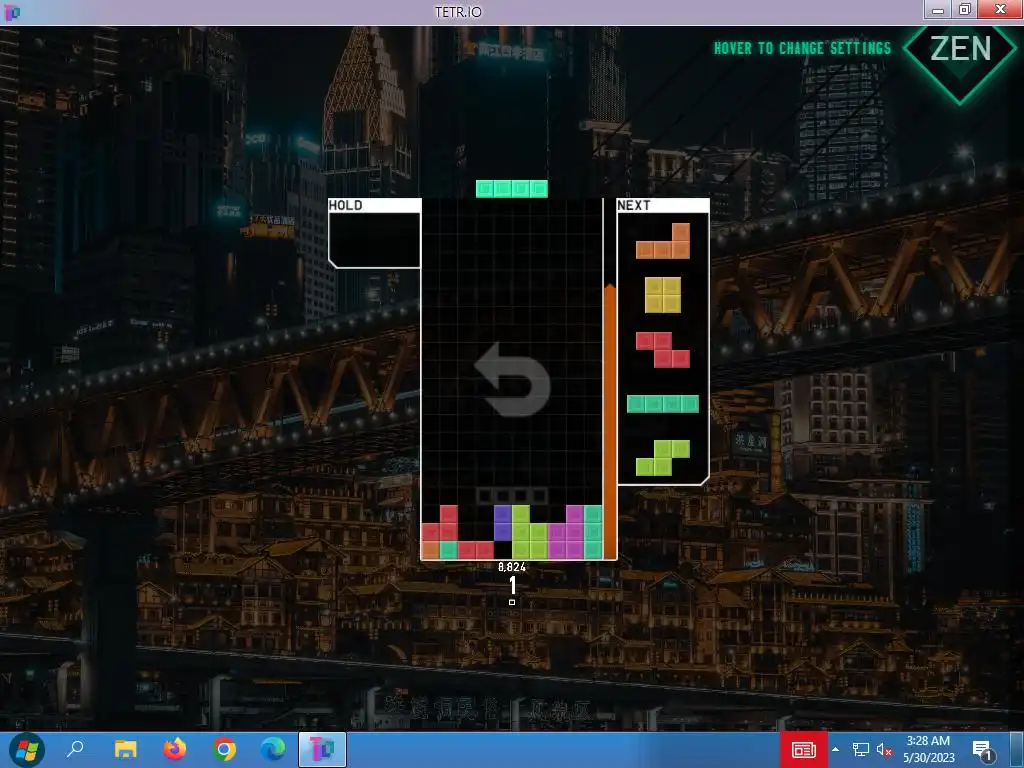Click the TETR.IO taskbar button
This screenshot has width=1024, height=768.
click(x=323, y=750)
